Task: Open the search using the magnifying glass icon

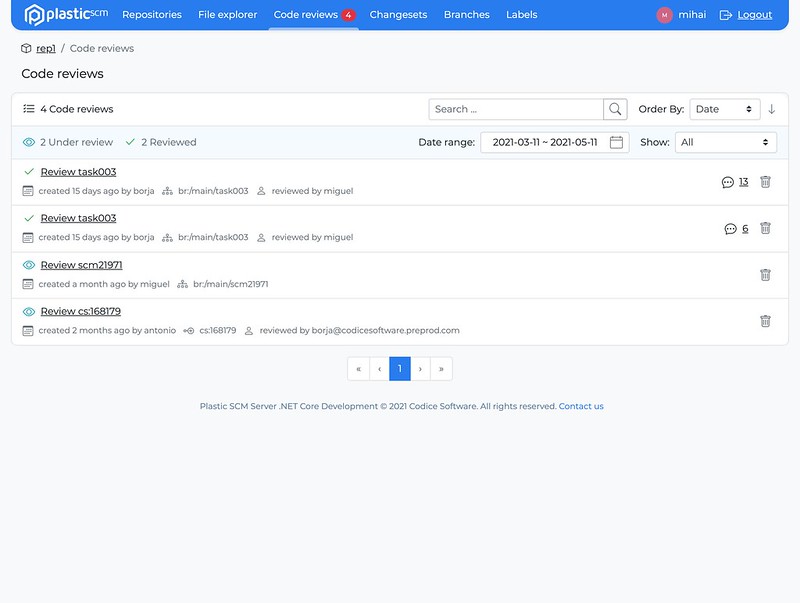Action: 613,108
